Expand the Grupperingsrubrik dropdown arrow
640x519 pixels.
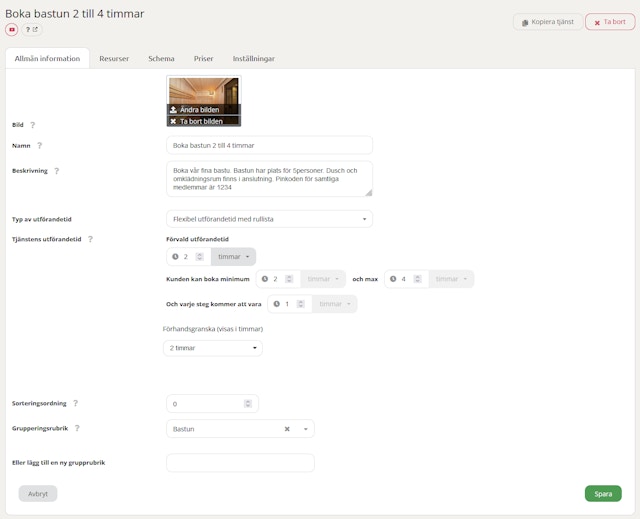coord(305,429)
